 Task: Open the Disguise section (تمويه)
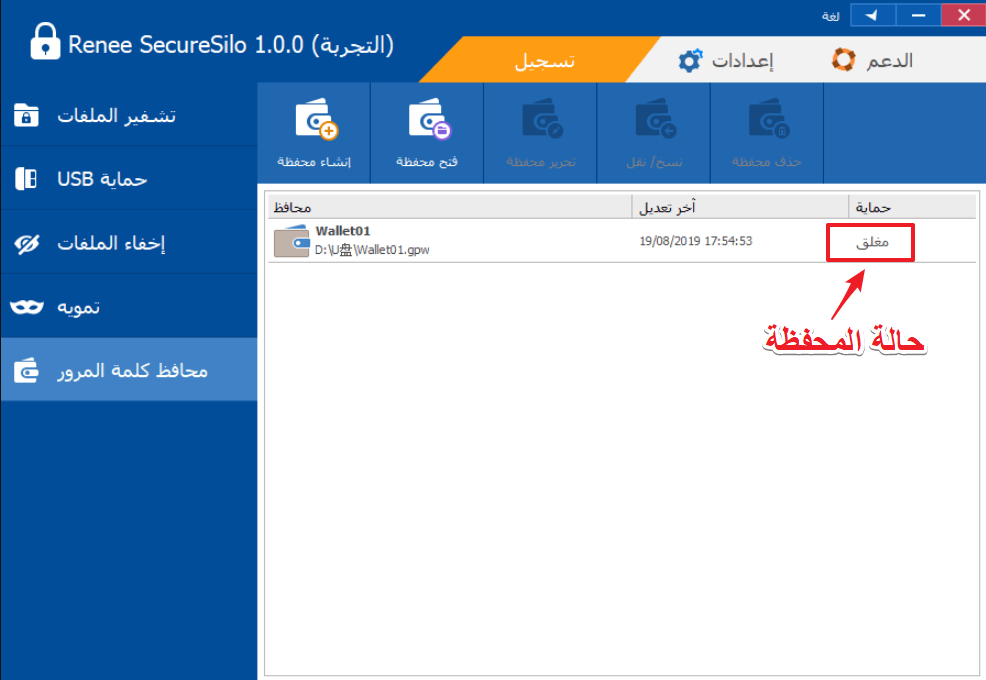tap(129, 306)
